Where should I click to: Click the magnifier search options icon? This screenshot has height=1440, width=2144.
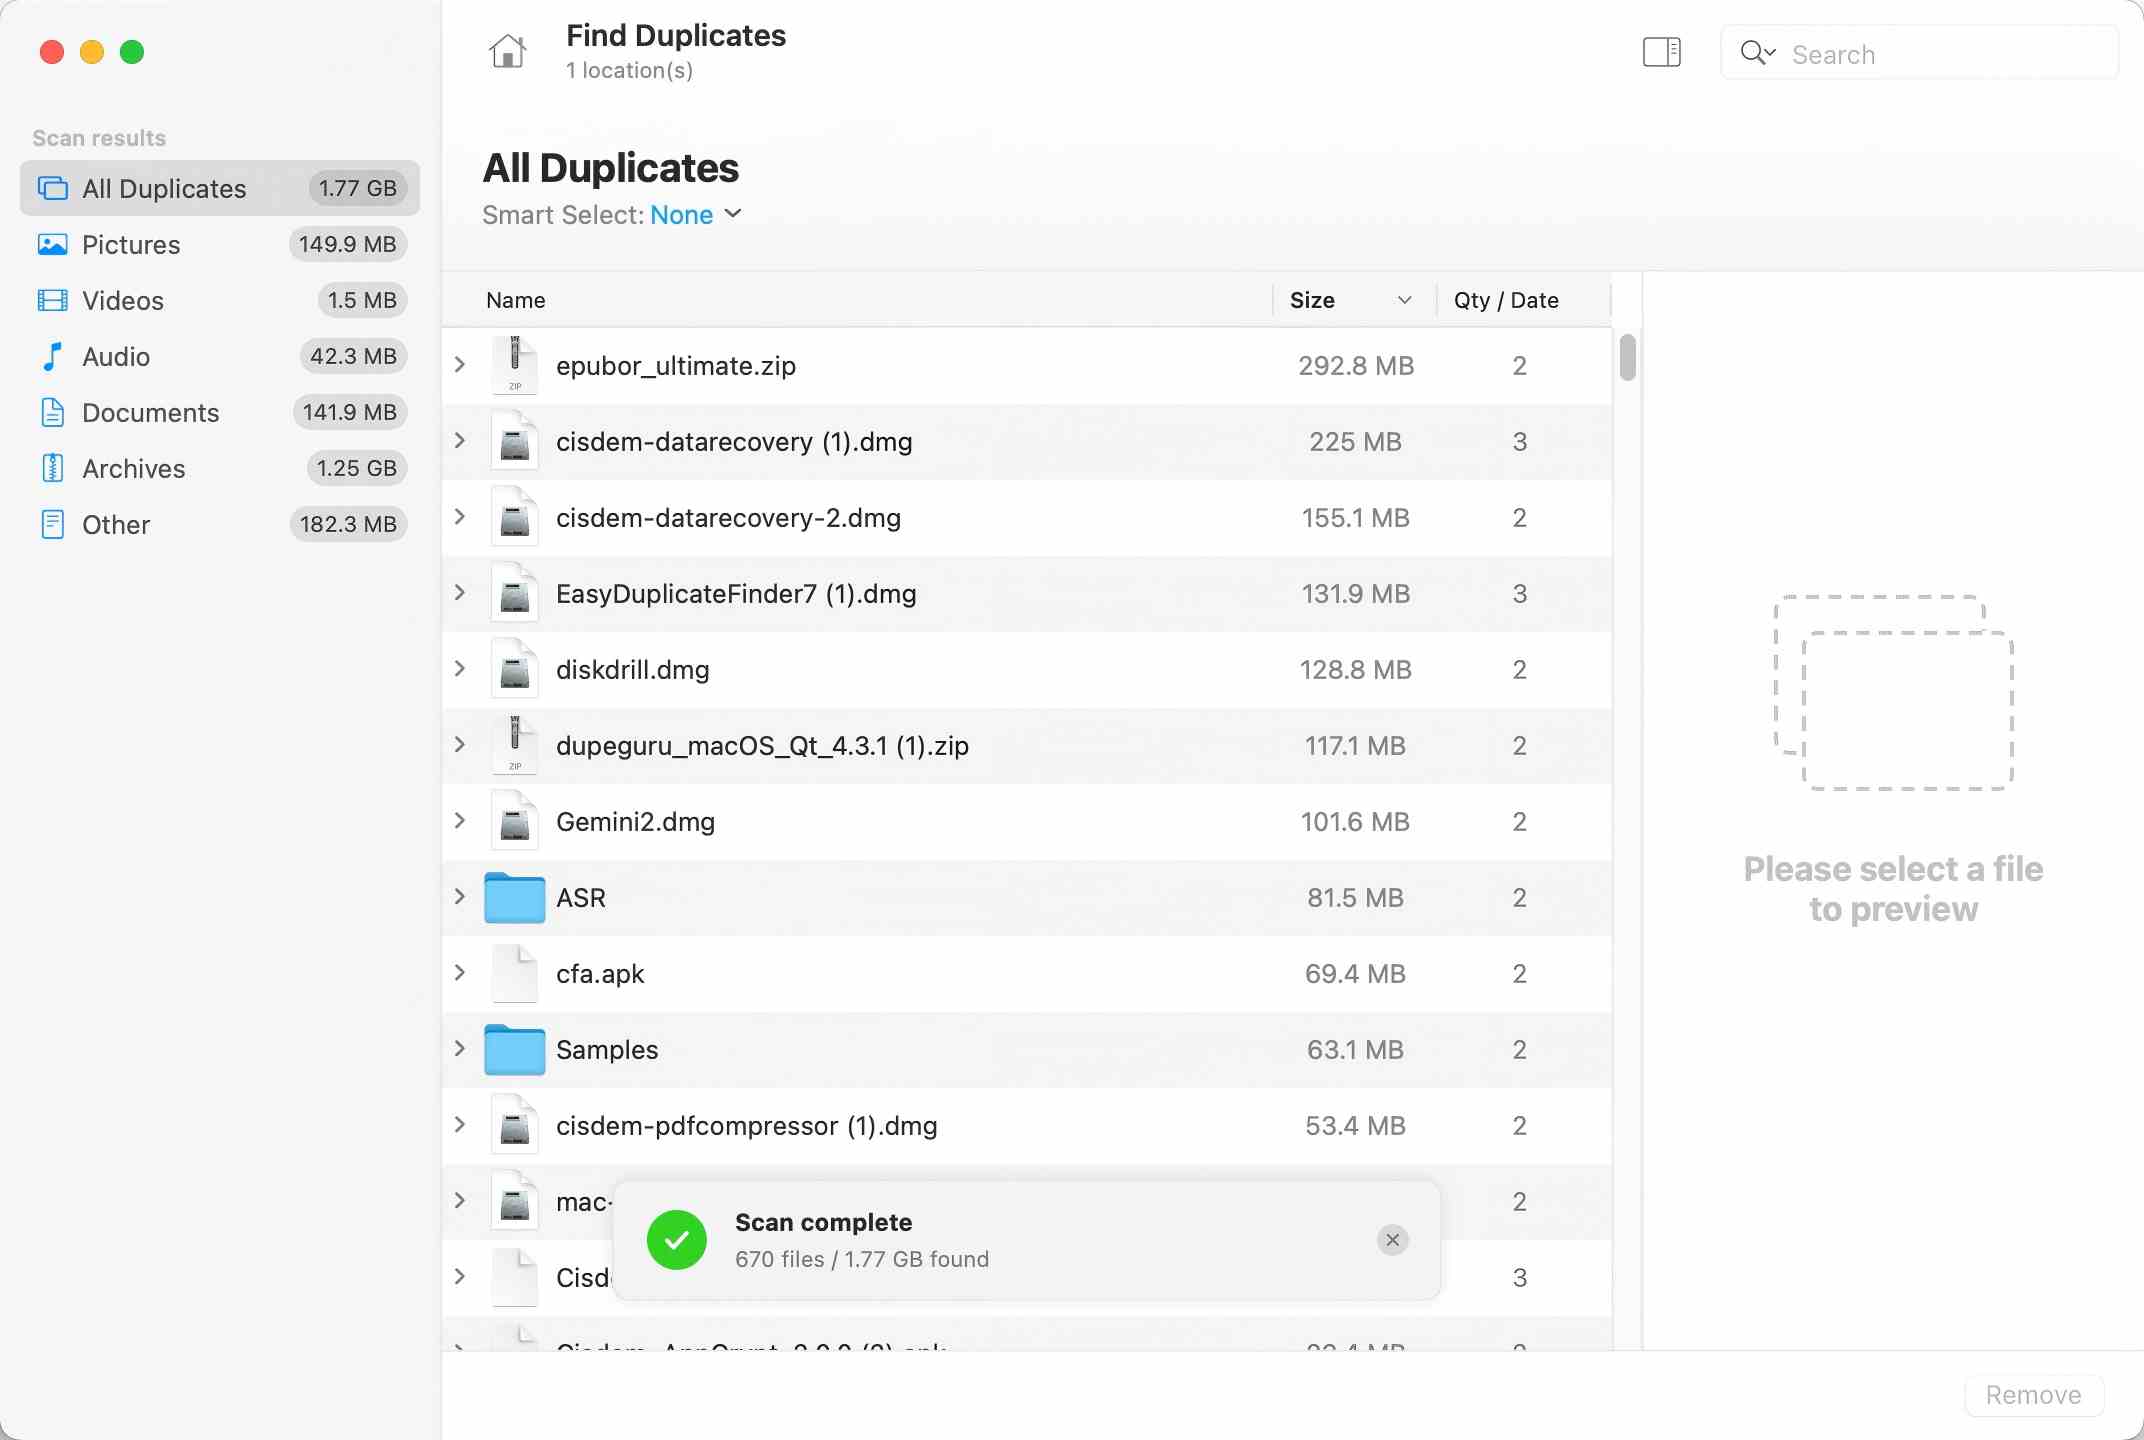[1757, 53]
